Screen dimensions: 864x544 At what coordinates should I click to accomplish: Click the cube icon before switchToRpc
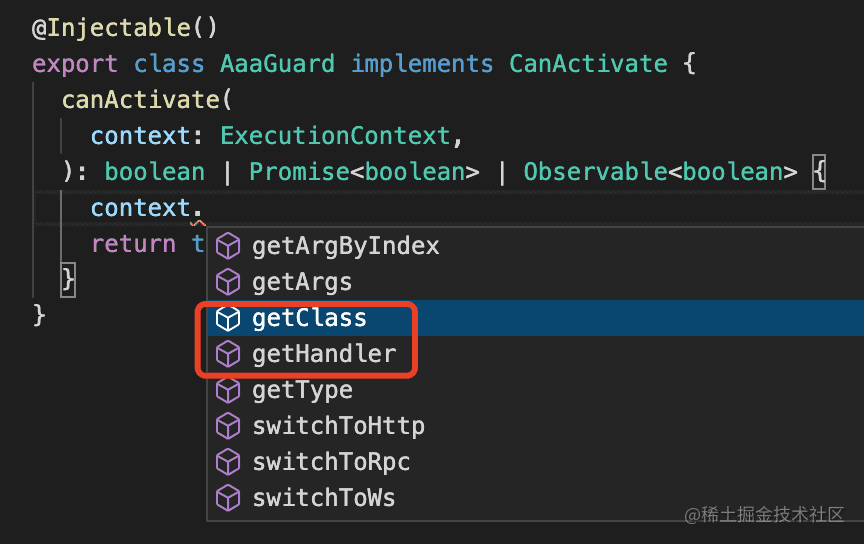click(x=229, y=462)
